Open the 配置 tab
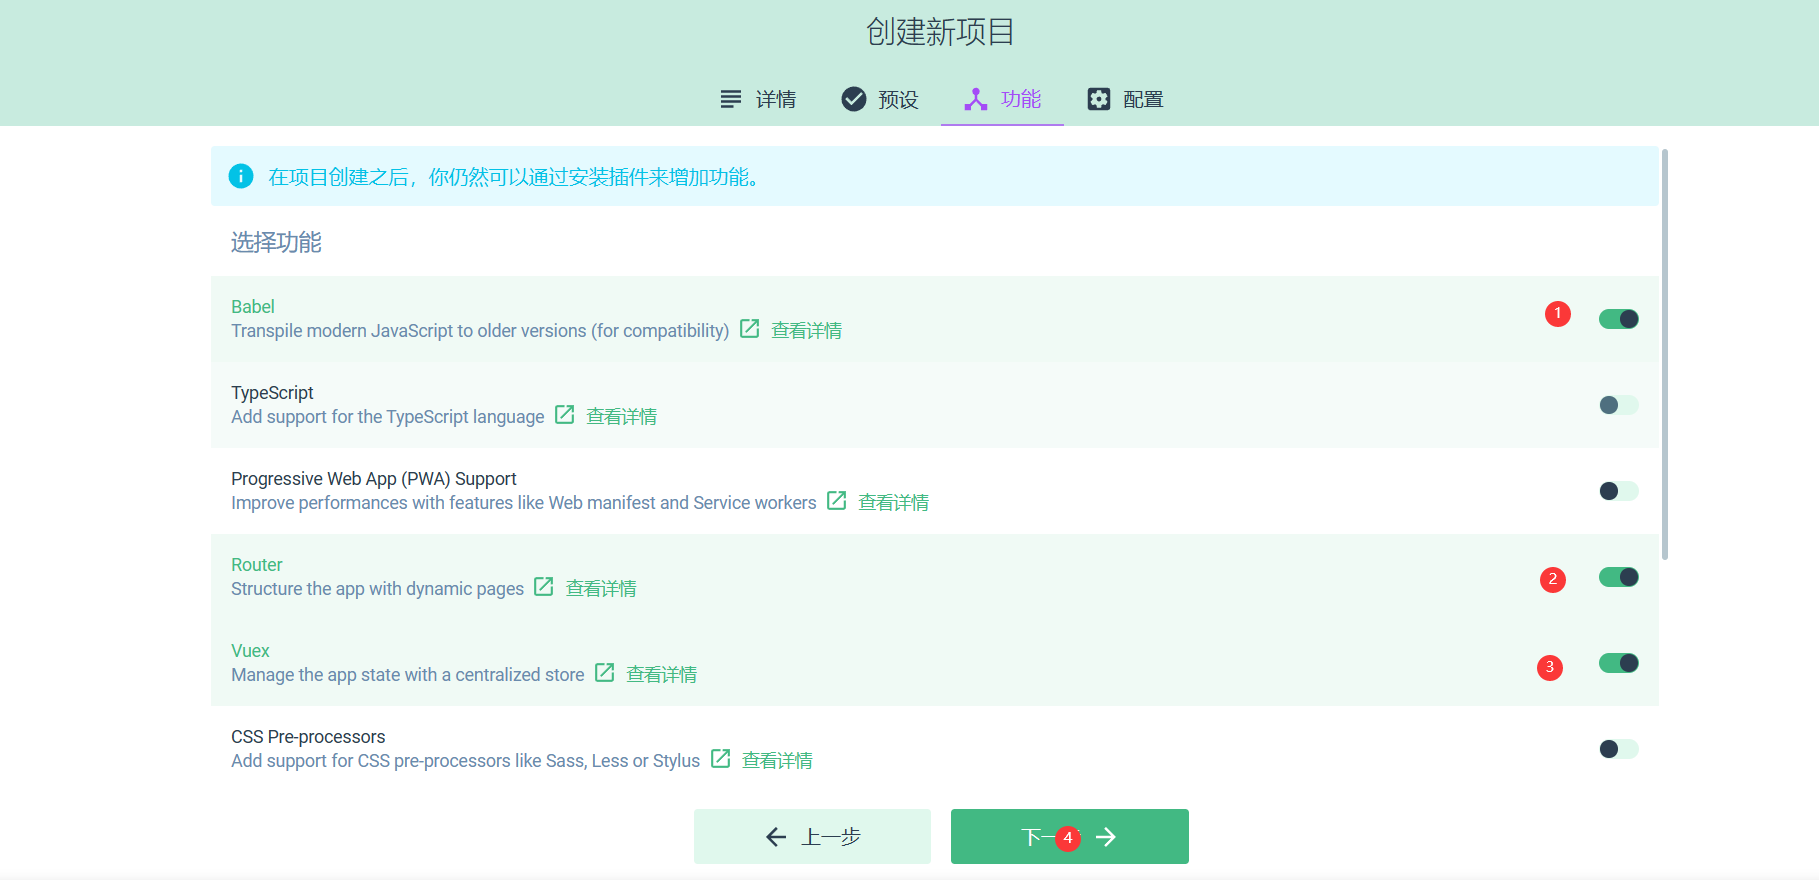The width and height of the screenshot is (1819, 880). click(1125, 99)
